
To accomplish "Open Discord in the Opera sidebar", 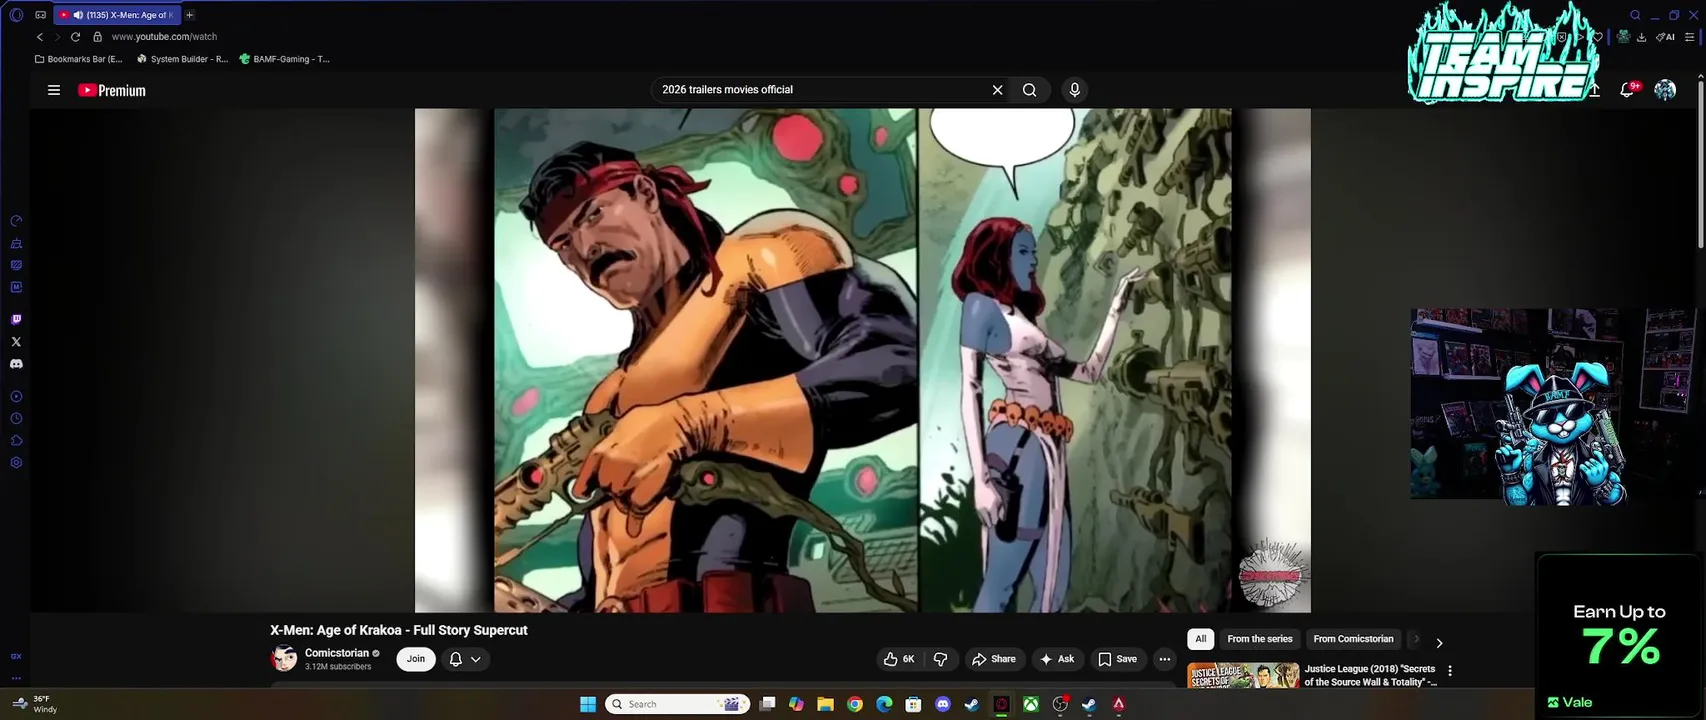I will pos(16,364).
